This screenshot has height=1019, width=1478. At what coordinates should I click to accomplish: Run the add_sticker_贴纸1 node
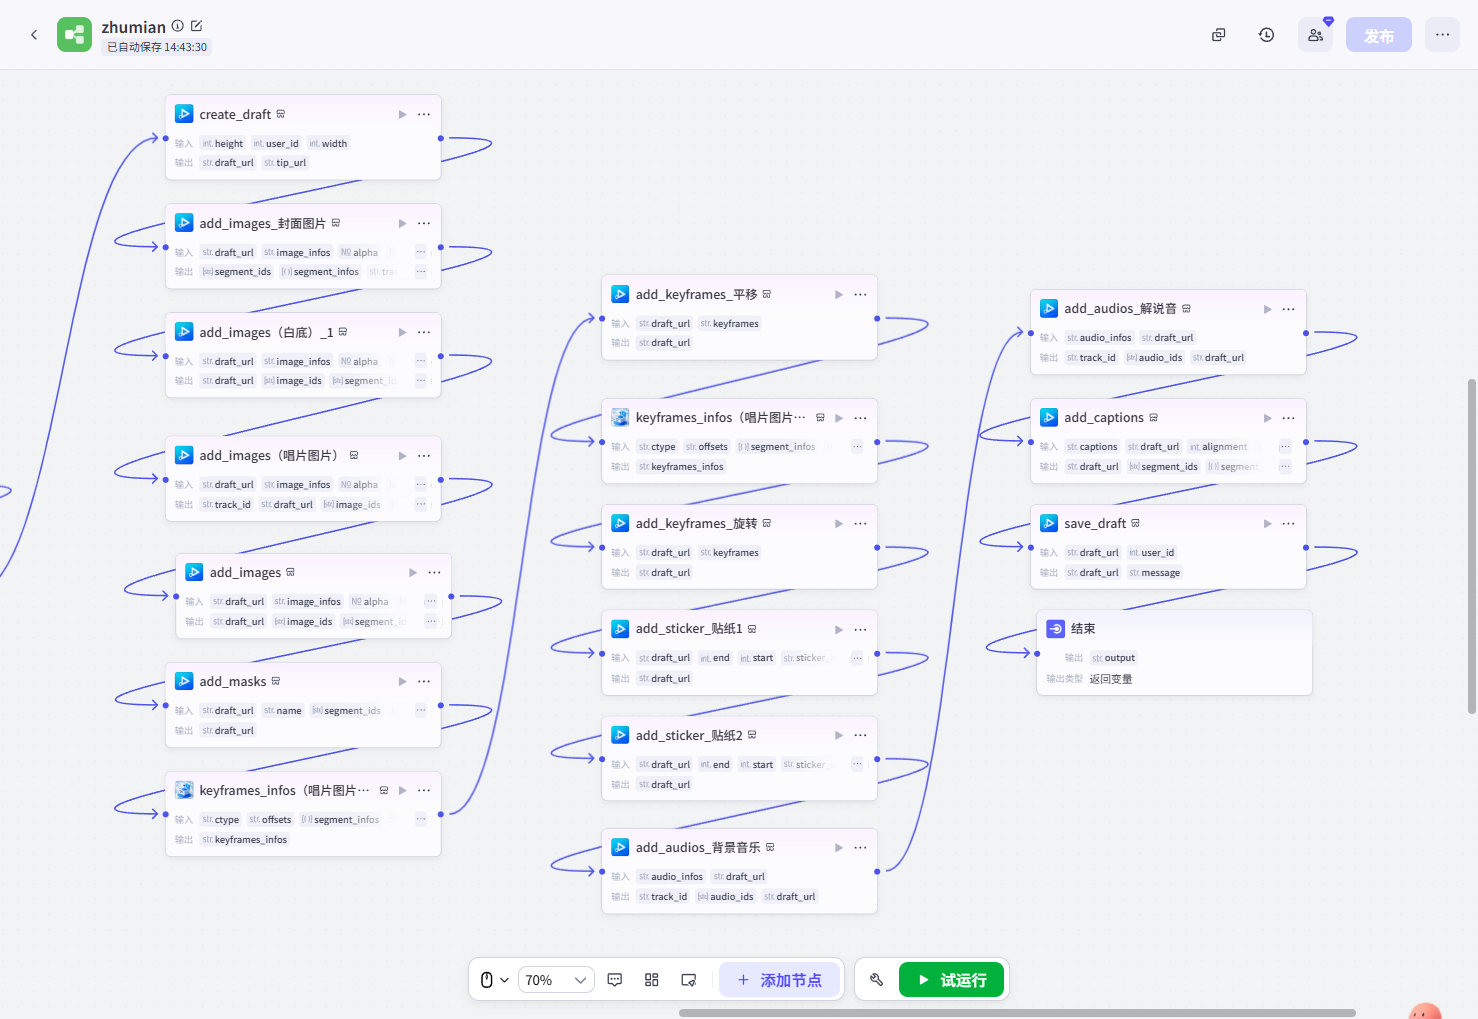(838, 629)
